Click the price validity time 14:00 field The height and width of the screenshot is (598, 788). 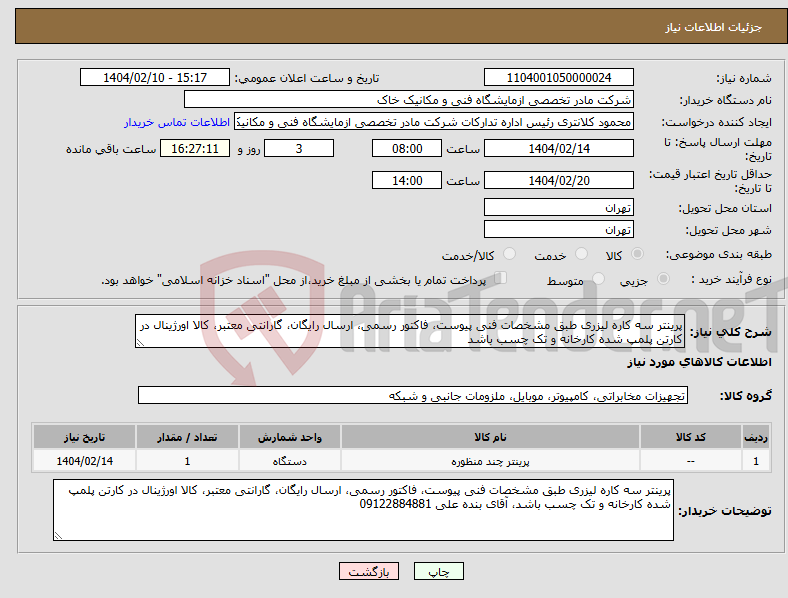pos(407,180)
